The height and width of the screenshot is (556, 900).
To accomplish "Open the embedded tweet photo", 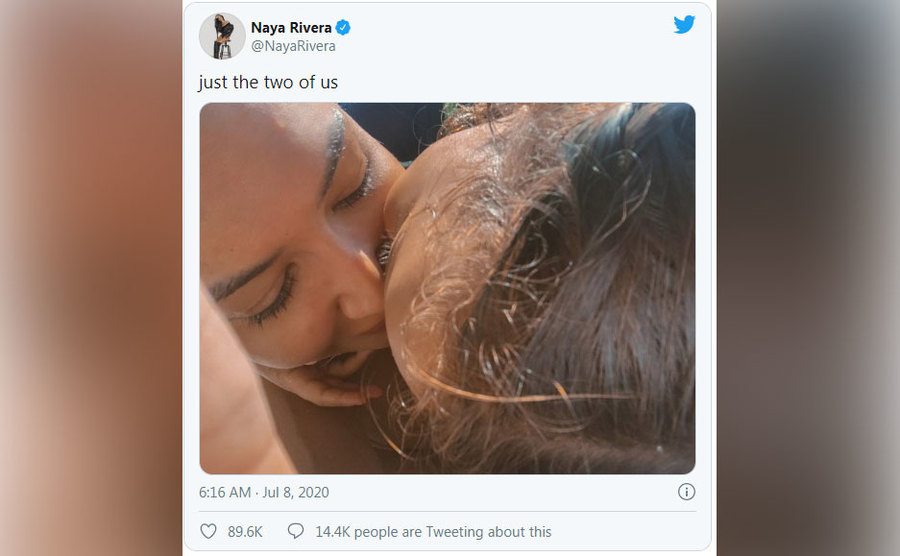I will pyautogui.click(x=447, y=288).
